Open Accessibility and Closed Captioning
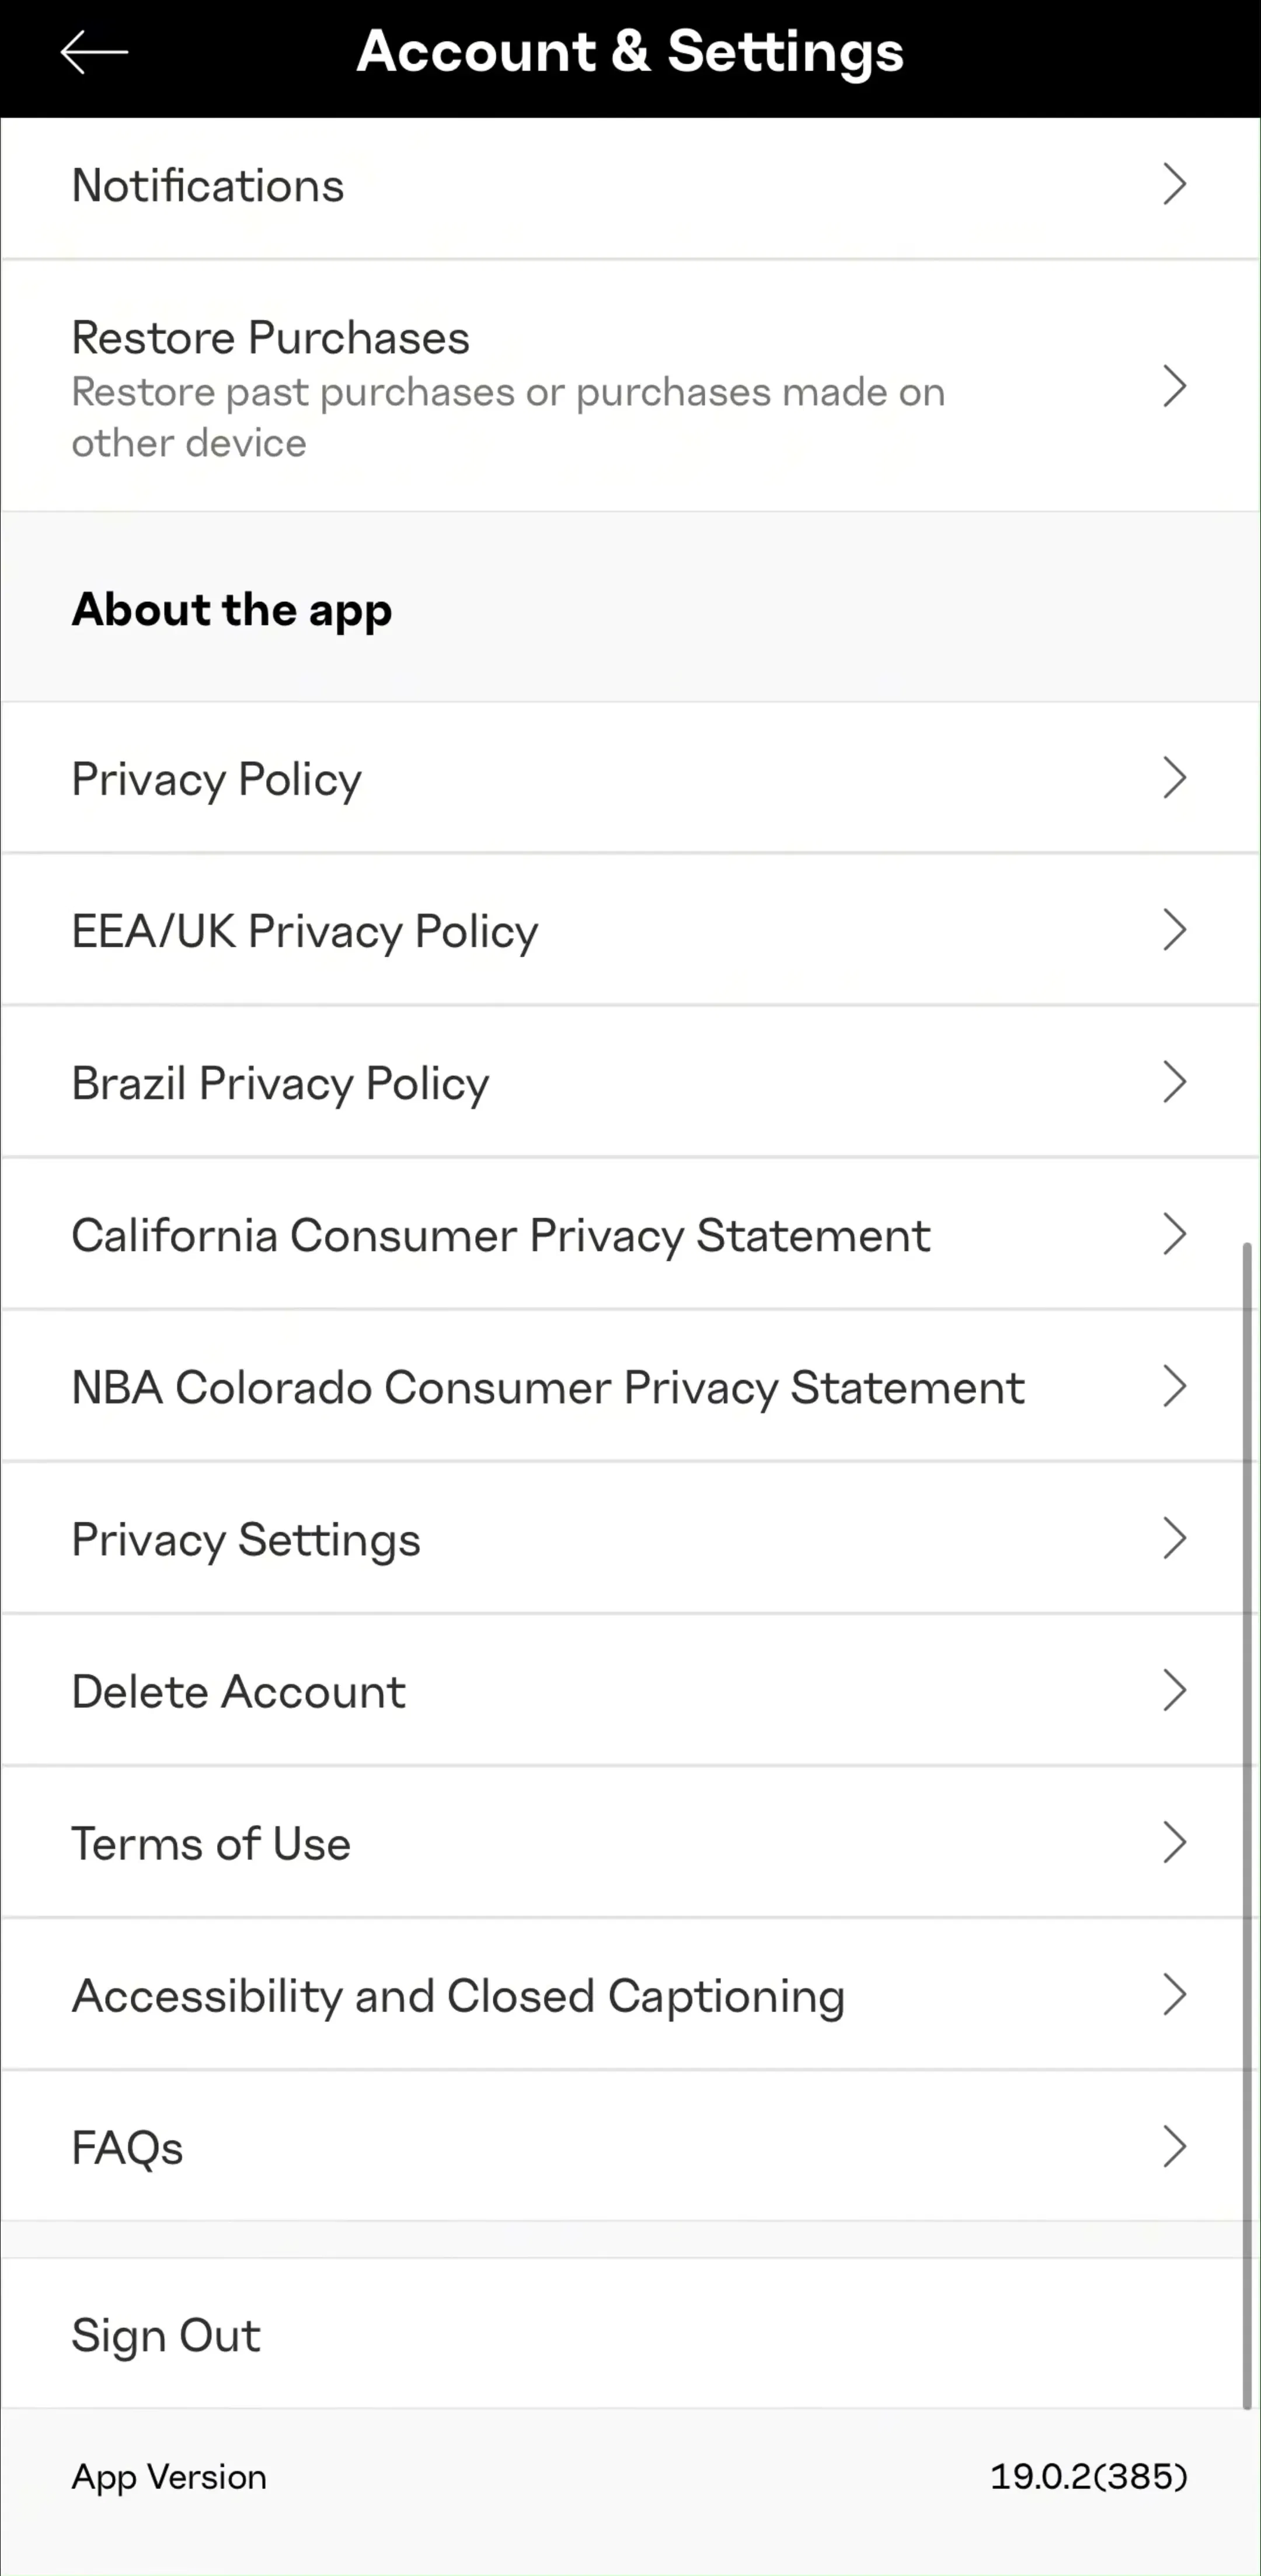 (x=630, y=1994)
